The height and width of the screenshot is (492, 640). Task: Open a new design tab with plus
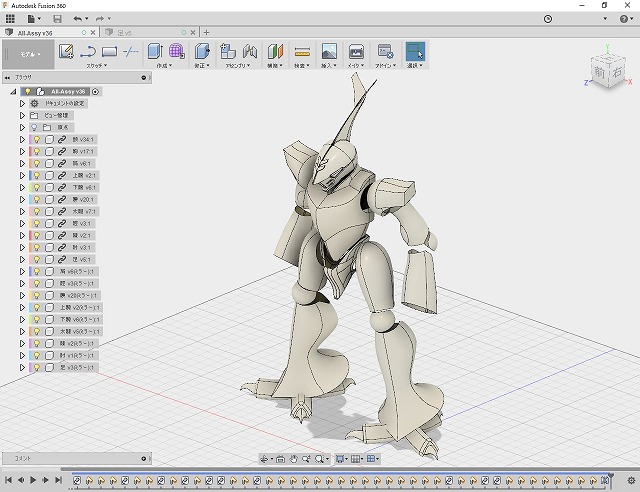pos(207,33)
